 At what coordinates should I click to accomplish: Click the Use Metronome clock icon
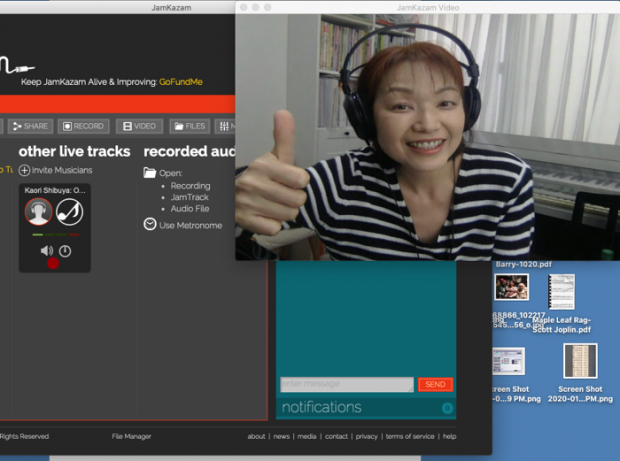coord(150,225)
